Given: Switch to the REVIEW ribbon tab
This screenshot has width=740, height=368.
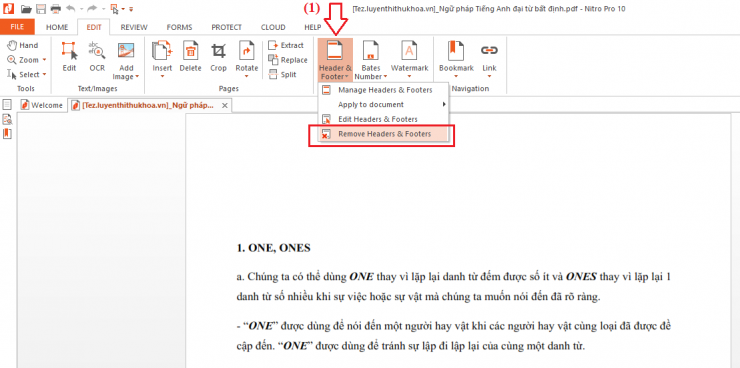Looking at the screenshot, I should (134, 27).
